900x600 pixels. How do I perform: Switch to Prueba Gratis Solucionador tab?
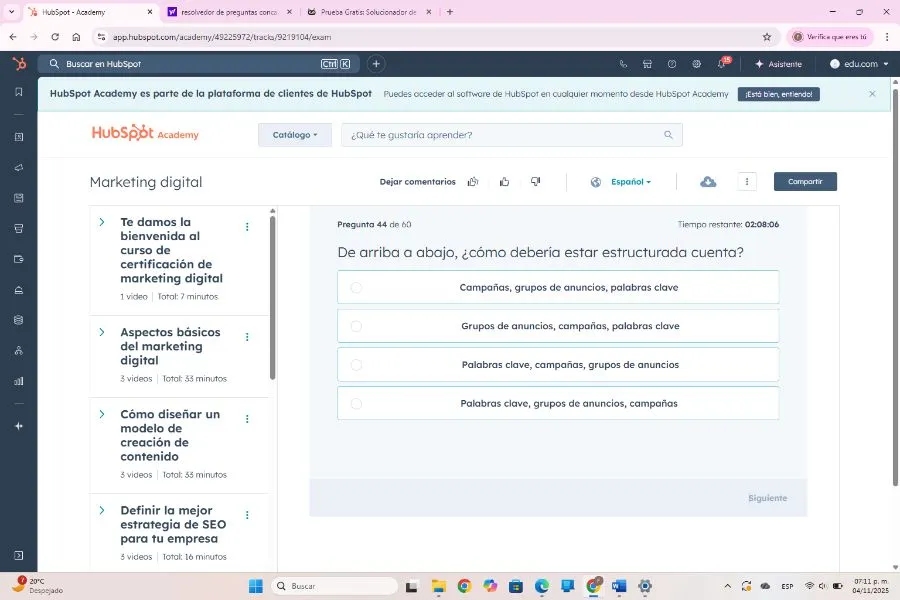369,11
